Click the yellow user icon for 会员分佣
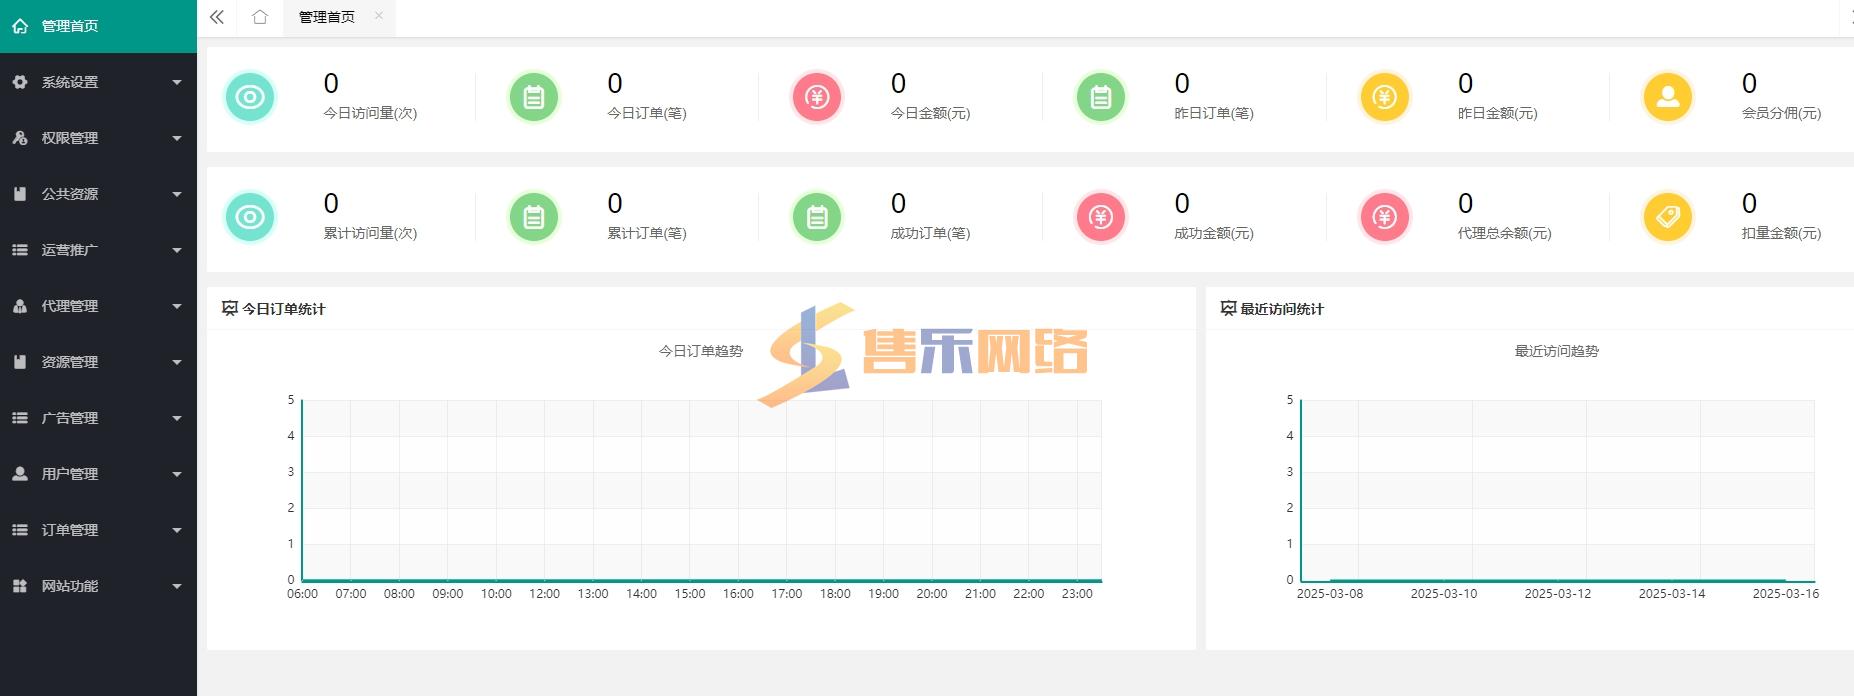This screenshot has width=1854, height=696. click(1667, 97)
